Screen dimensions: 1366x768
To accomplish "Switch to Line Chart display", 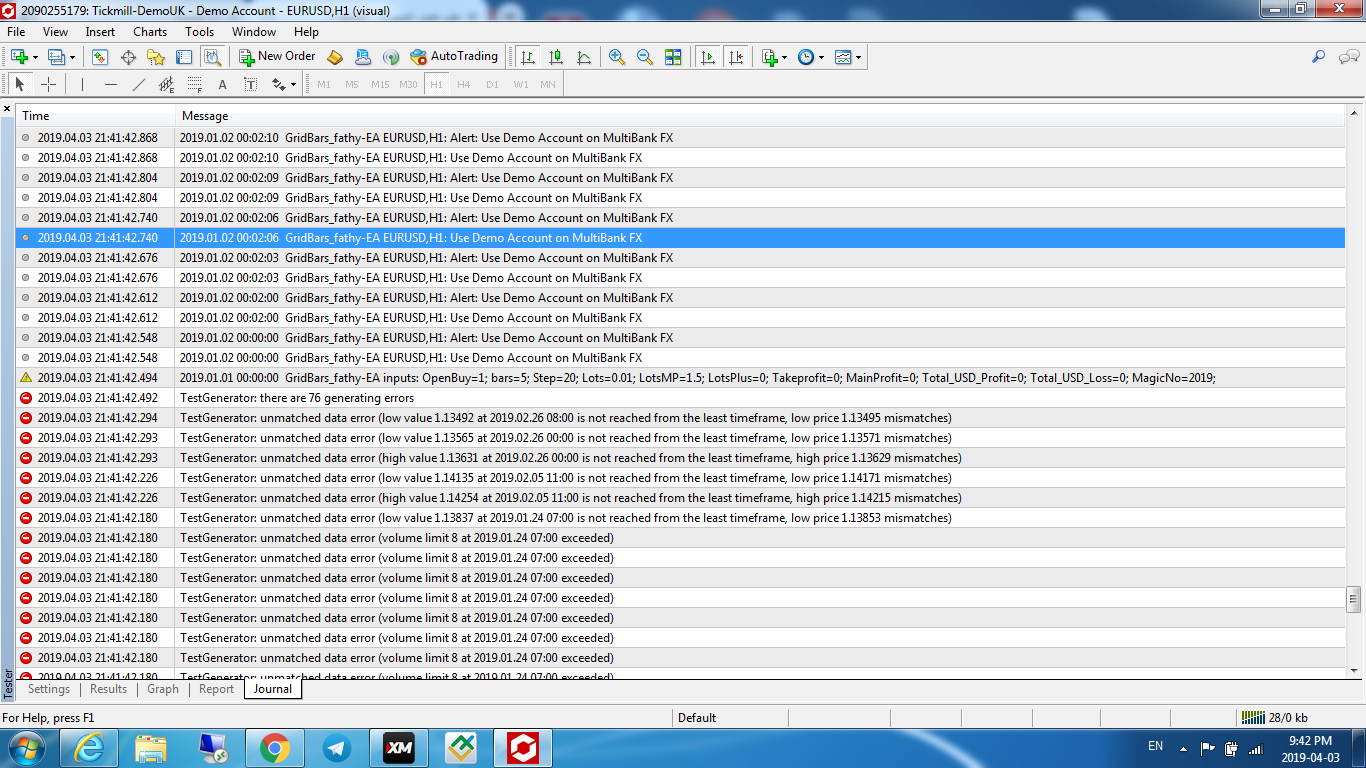I will click(584, 57).
